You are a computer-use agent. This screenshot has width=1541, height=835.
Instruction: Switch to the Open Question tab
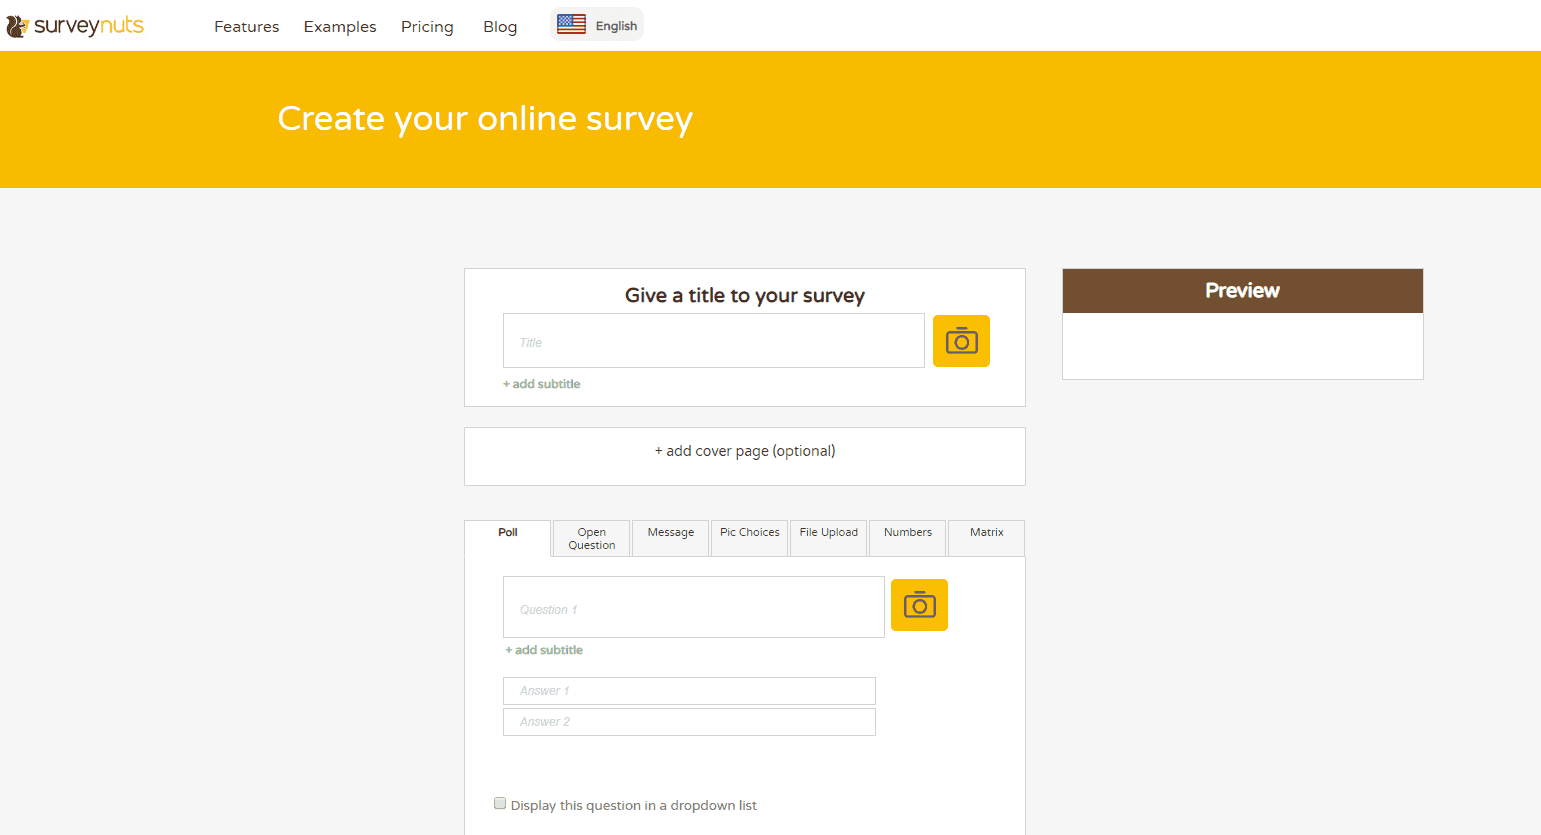point(592,538)
